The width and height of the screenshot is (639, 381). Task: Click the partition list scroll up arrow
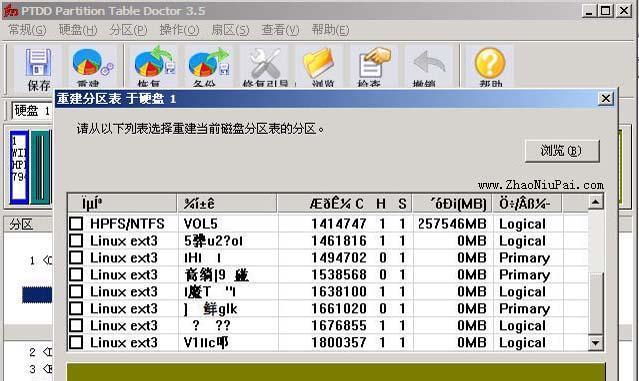[x=595, y=202]
